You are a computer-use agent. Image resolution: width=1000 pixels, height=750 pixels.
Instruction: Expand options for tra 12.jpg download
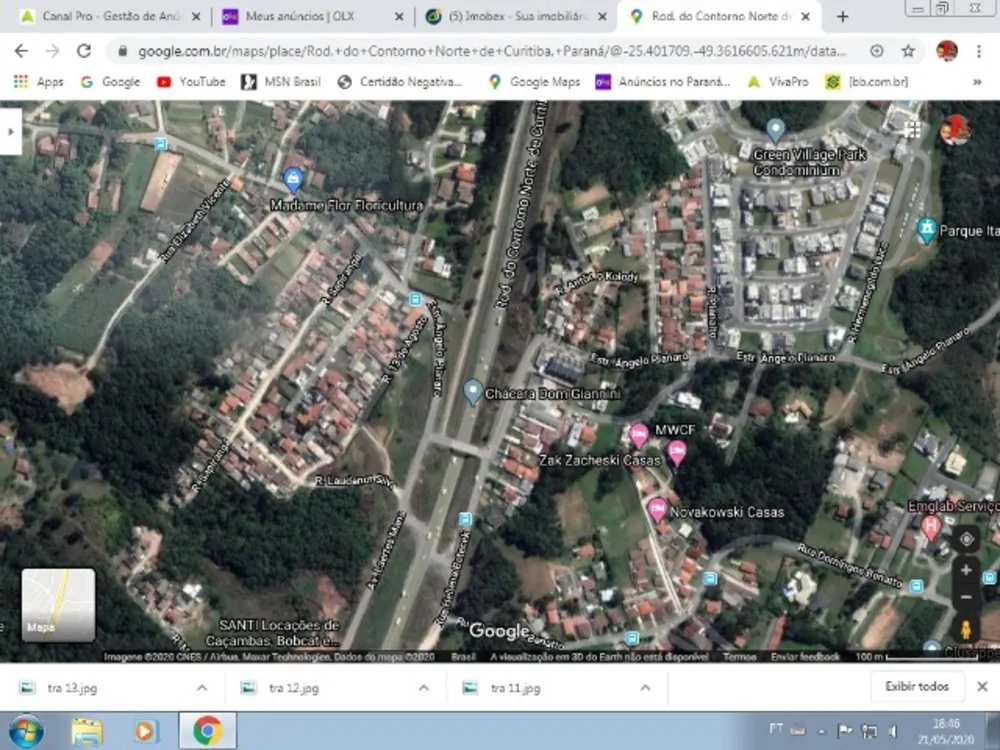coord(423,688)
